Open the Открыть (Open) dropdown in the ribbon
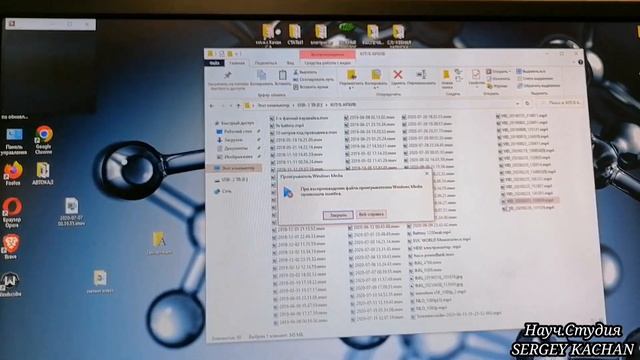Screen dimensions: 640x360 pyautogui.click(x=499, y=71)
